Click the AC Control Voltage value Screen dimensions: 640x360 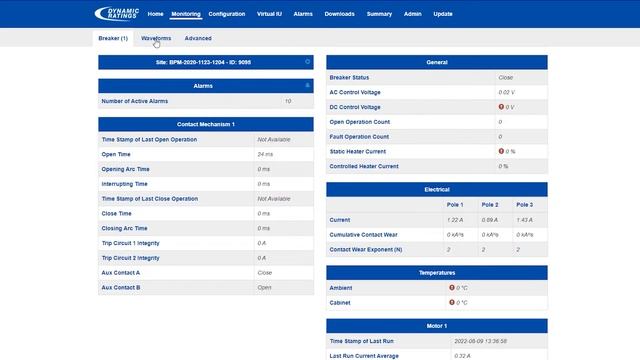[507, 92]
